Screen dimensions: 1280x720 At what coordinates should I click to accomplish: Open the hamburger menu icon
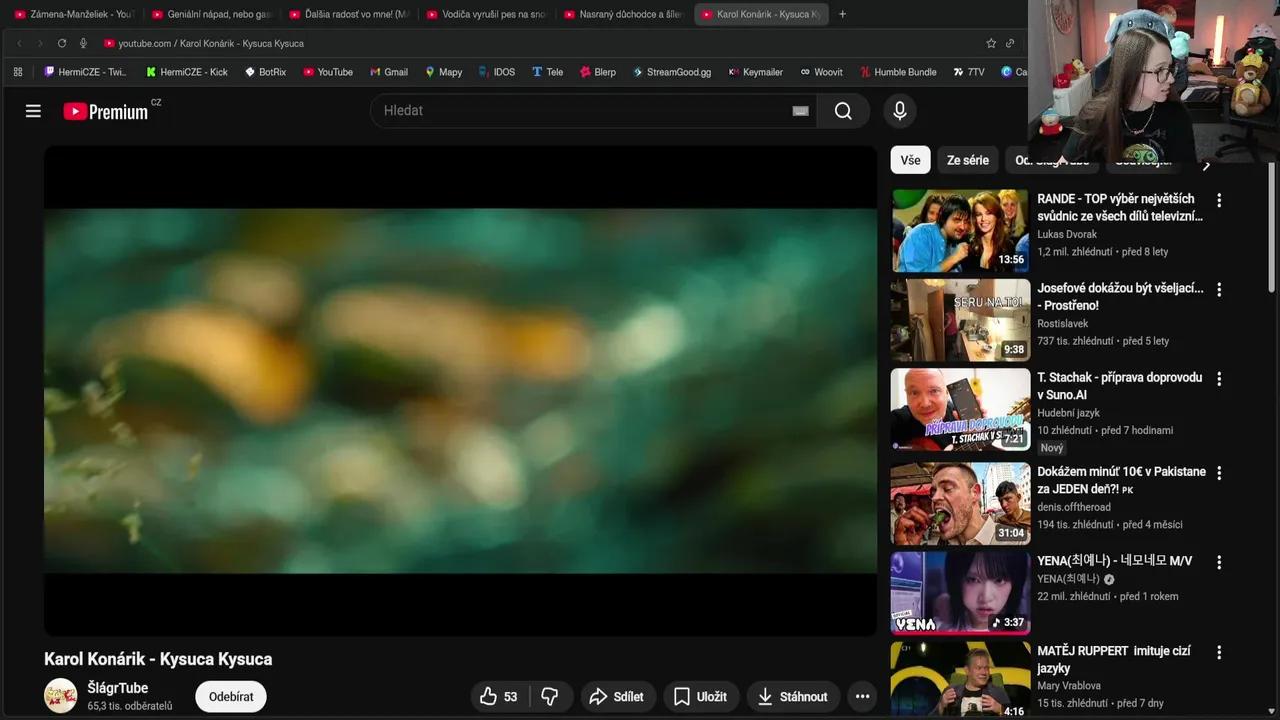pyautogui.click(x=33, y=110)
